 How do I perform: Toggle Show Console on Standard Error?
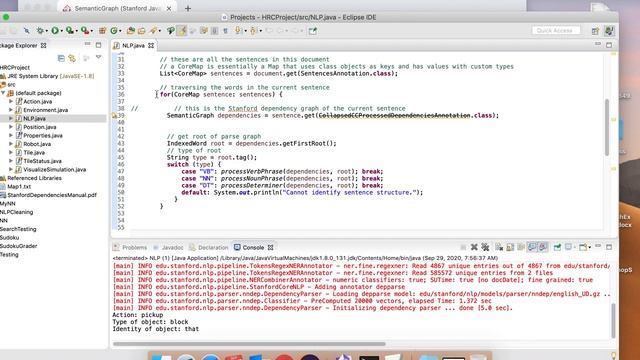[543, 247]
